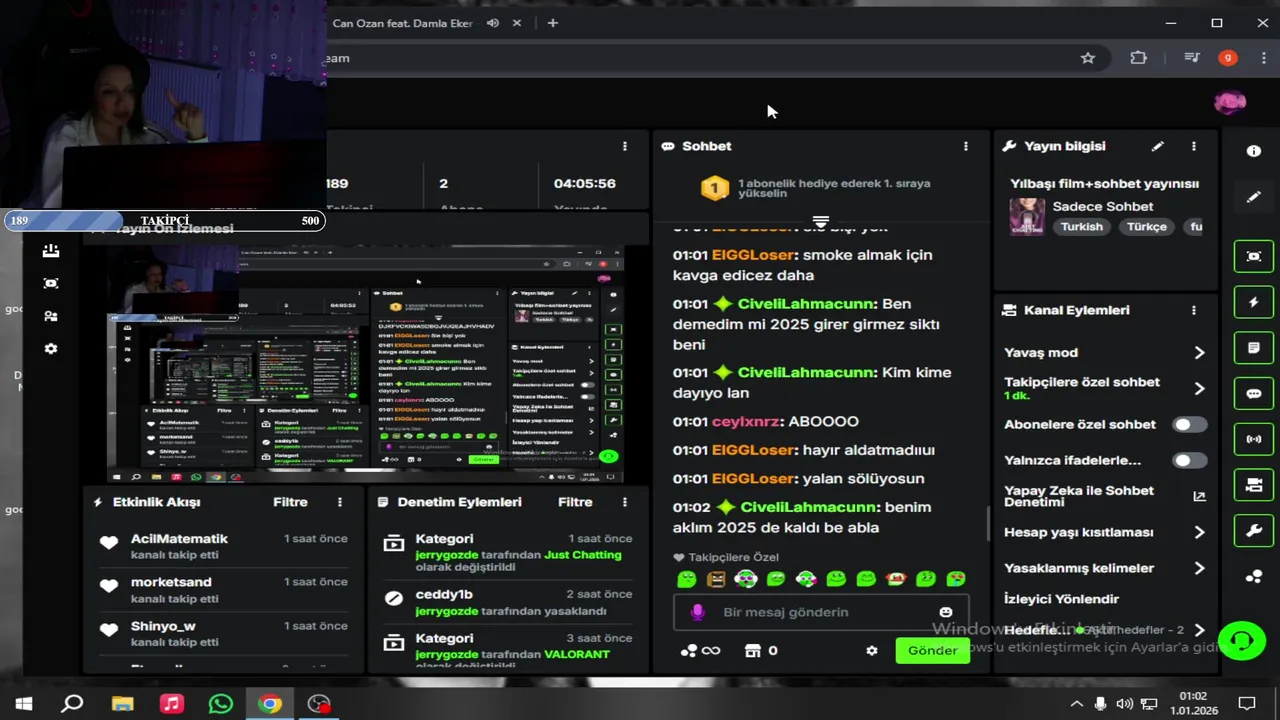Click the first green emote in chat
This screenshot has width=1280, height=720.
click(x=686, y=579)
